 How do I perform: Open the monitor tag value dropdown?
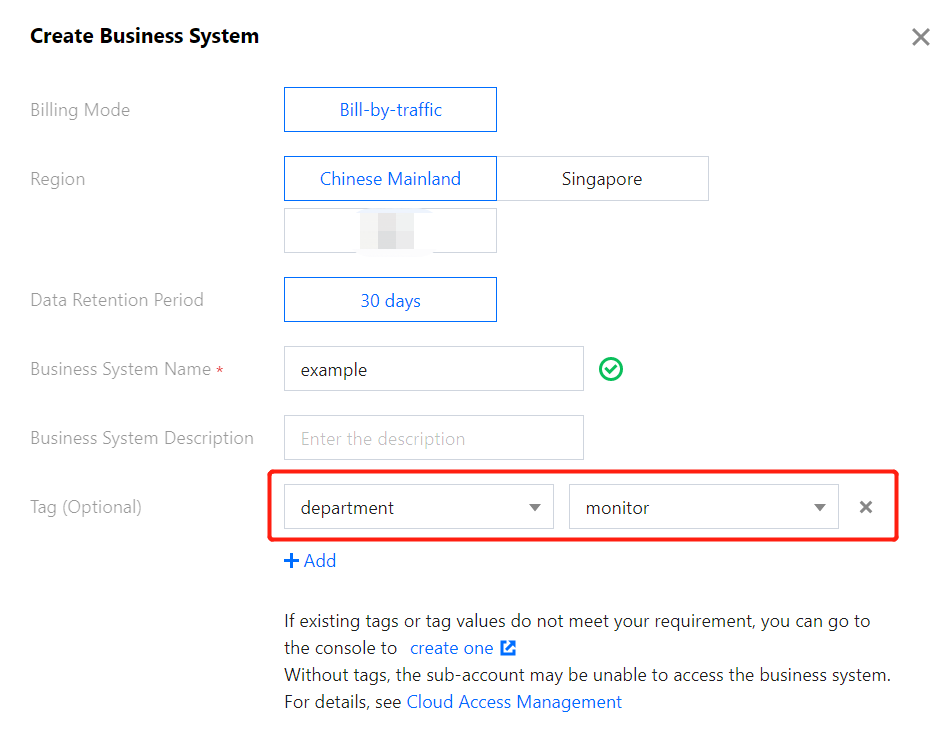point(703,508)
